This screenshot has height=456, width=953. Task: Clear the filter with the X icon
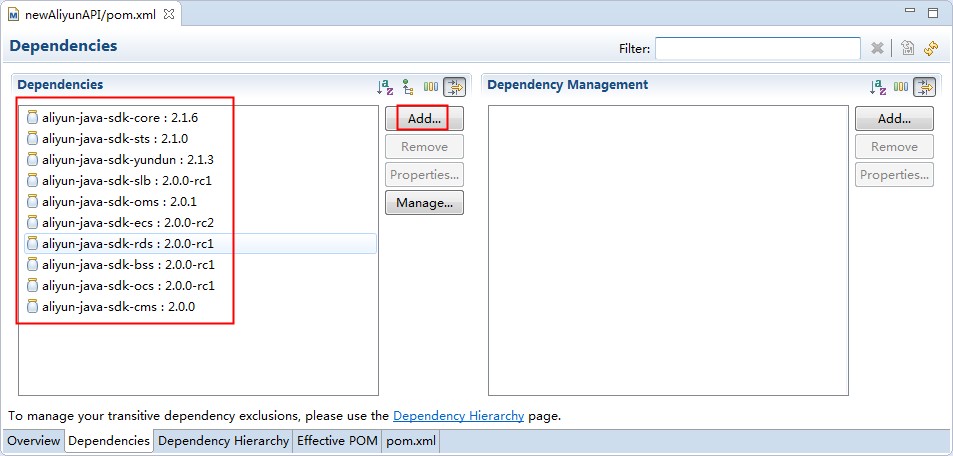coord(877,48)
